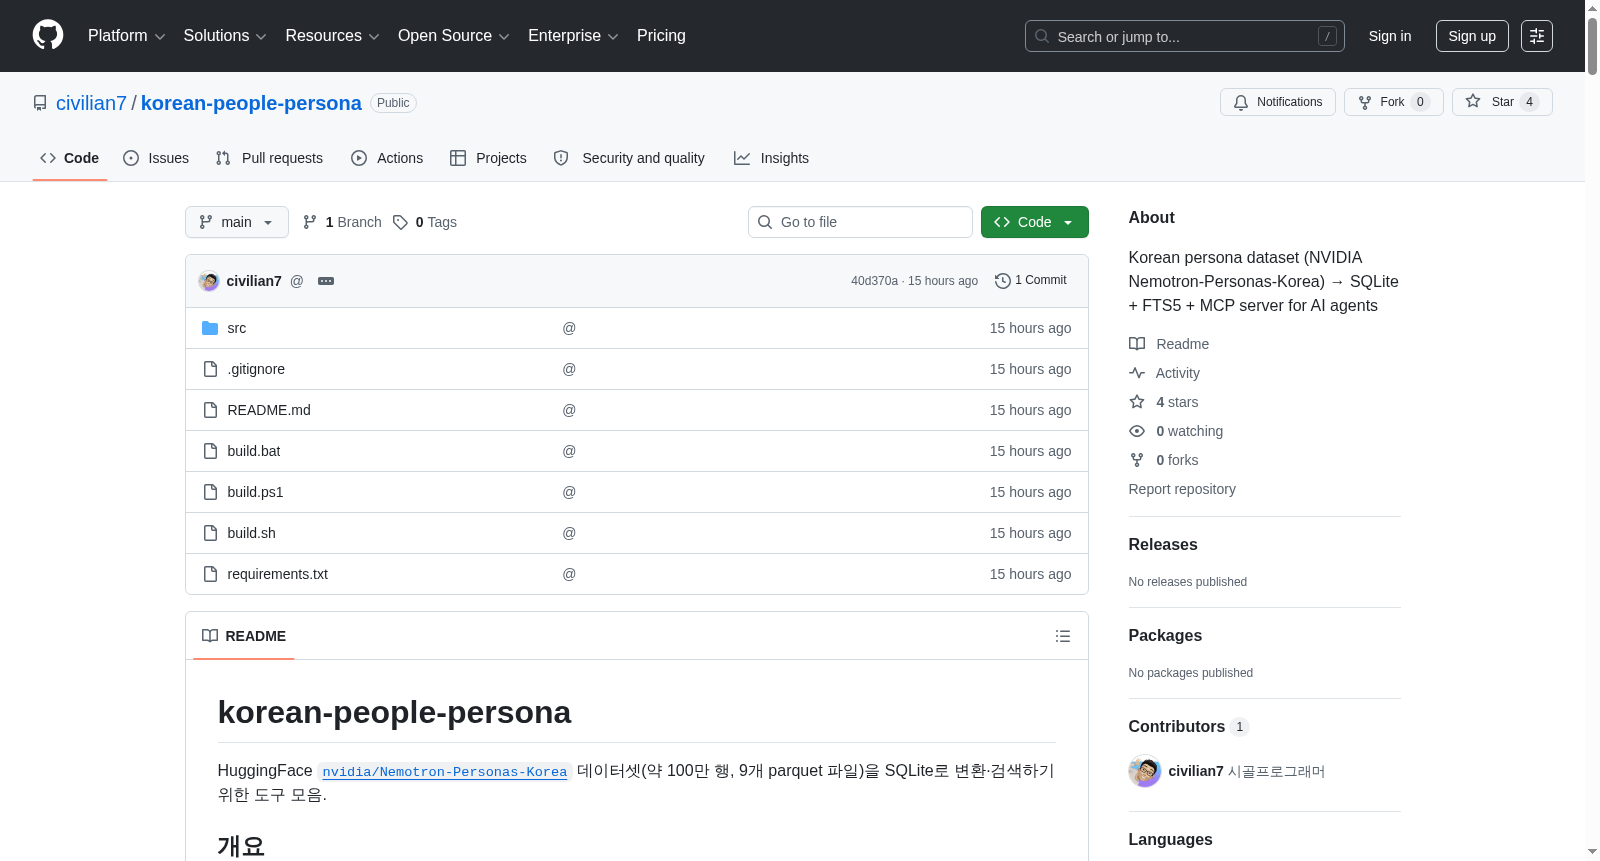Open the Readme link in About
This screenshot has width=1600, height=861.
coord(1169,344)
